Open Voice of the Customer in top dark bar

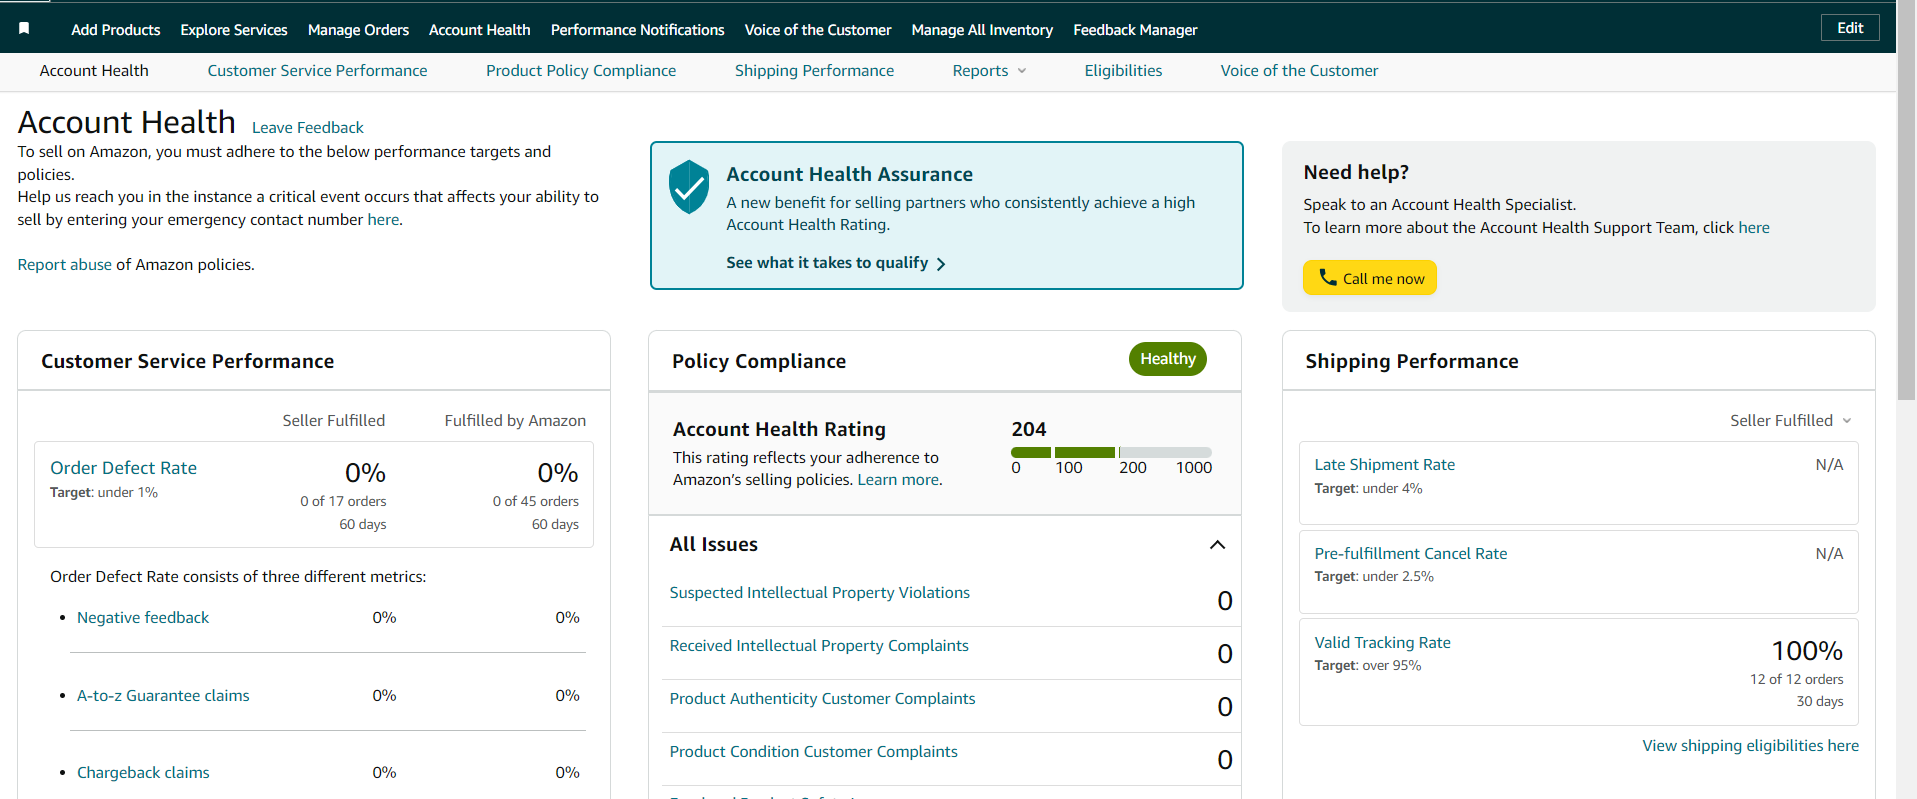coord(818,30)
